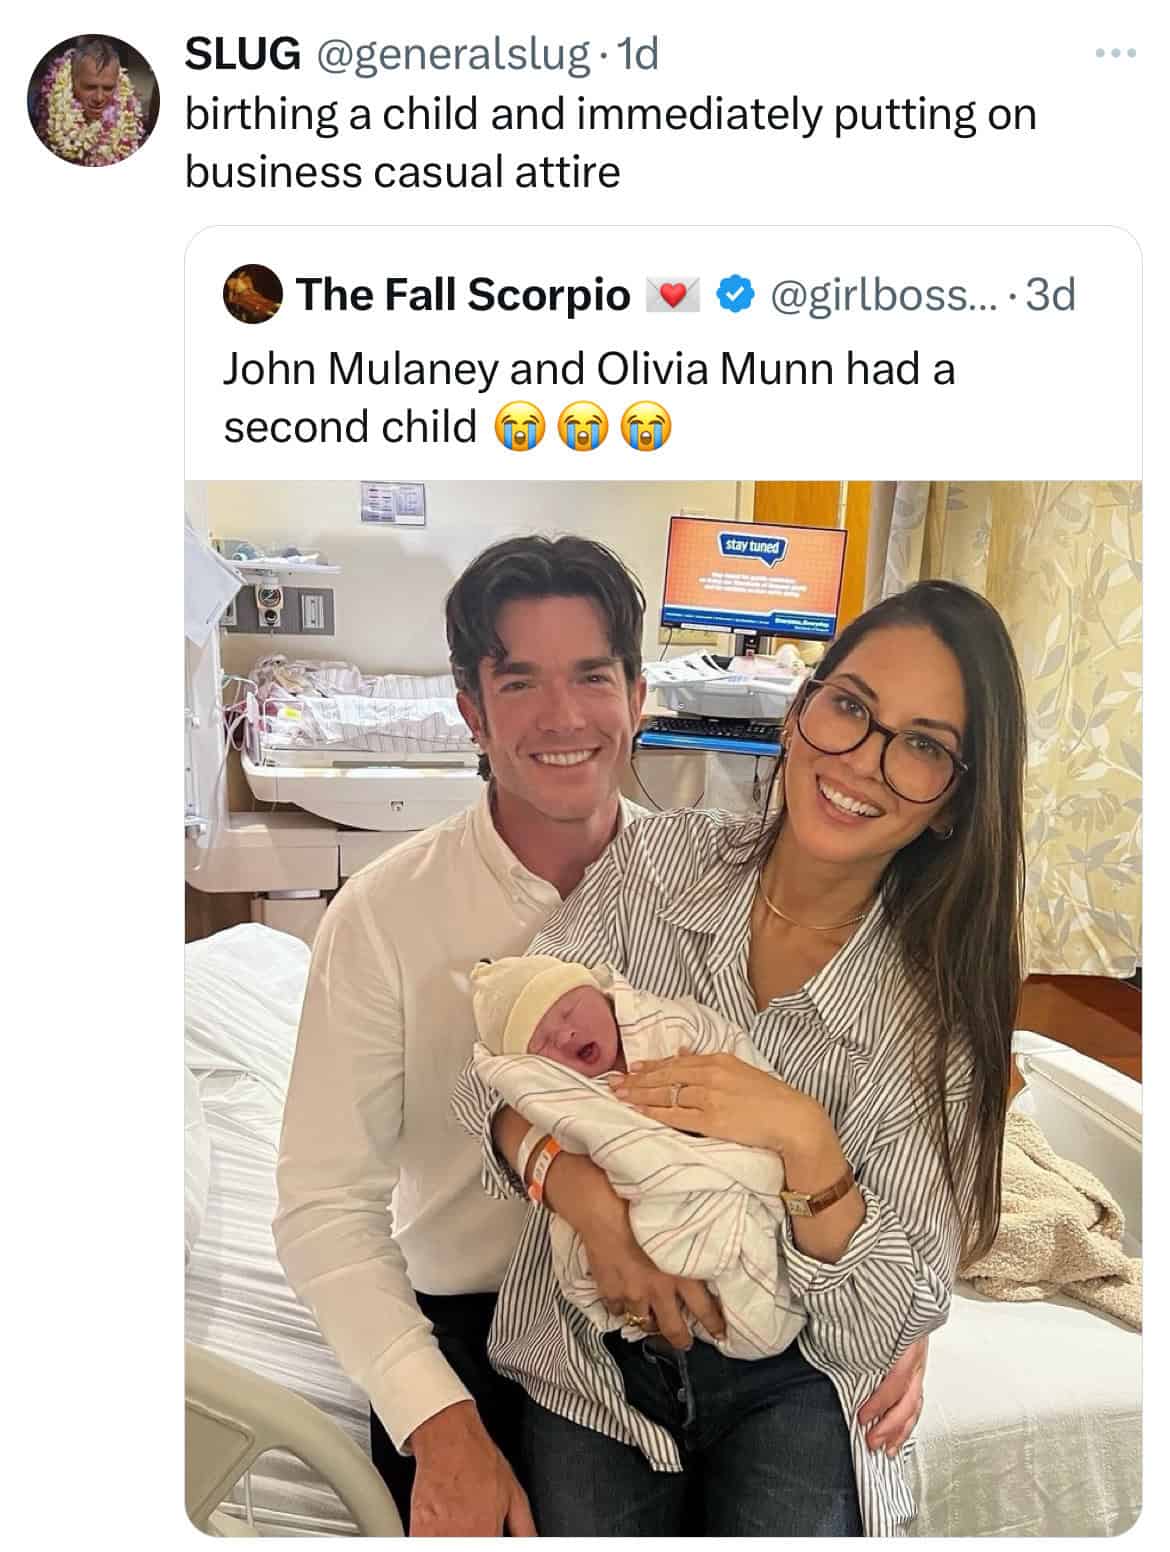
Task: Open SLUG's profile picture avatar
Action: [x=92, y=100]
